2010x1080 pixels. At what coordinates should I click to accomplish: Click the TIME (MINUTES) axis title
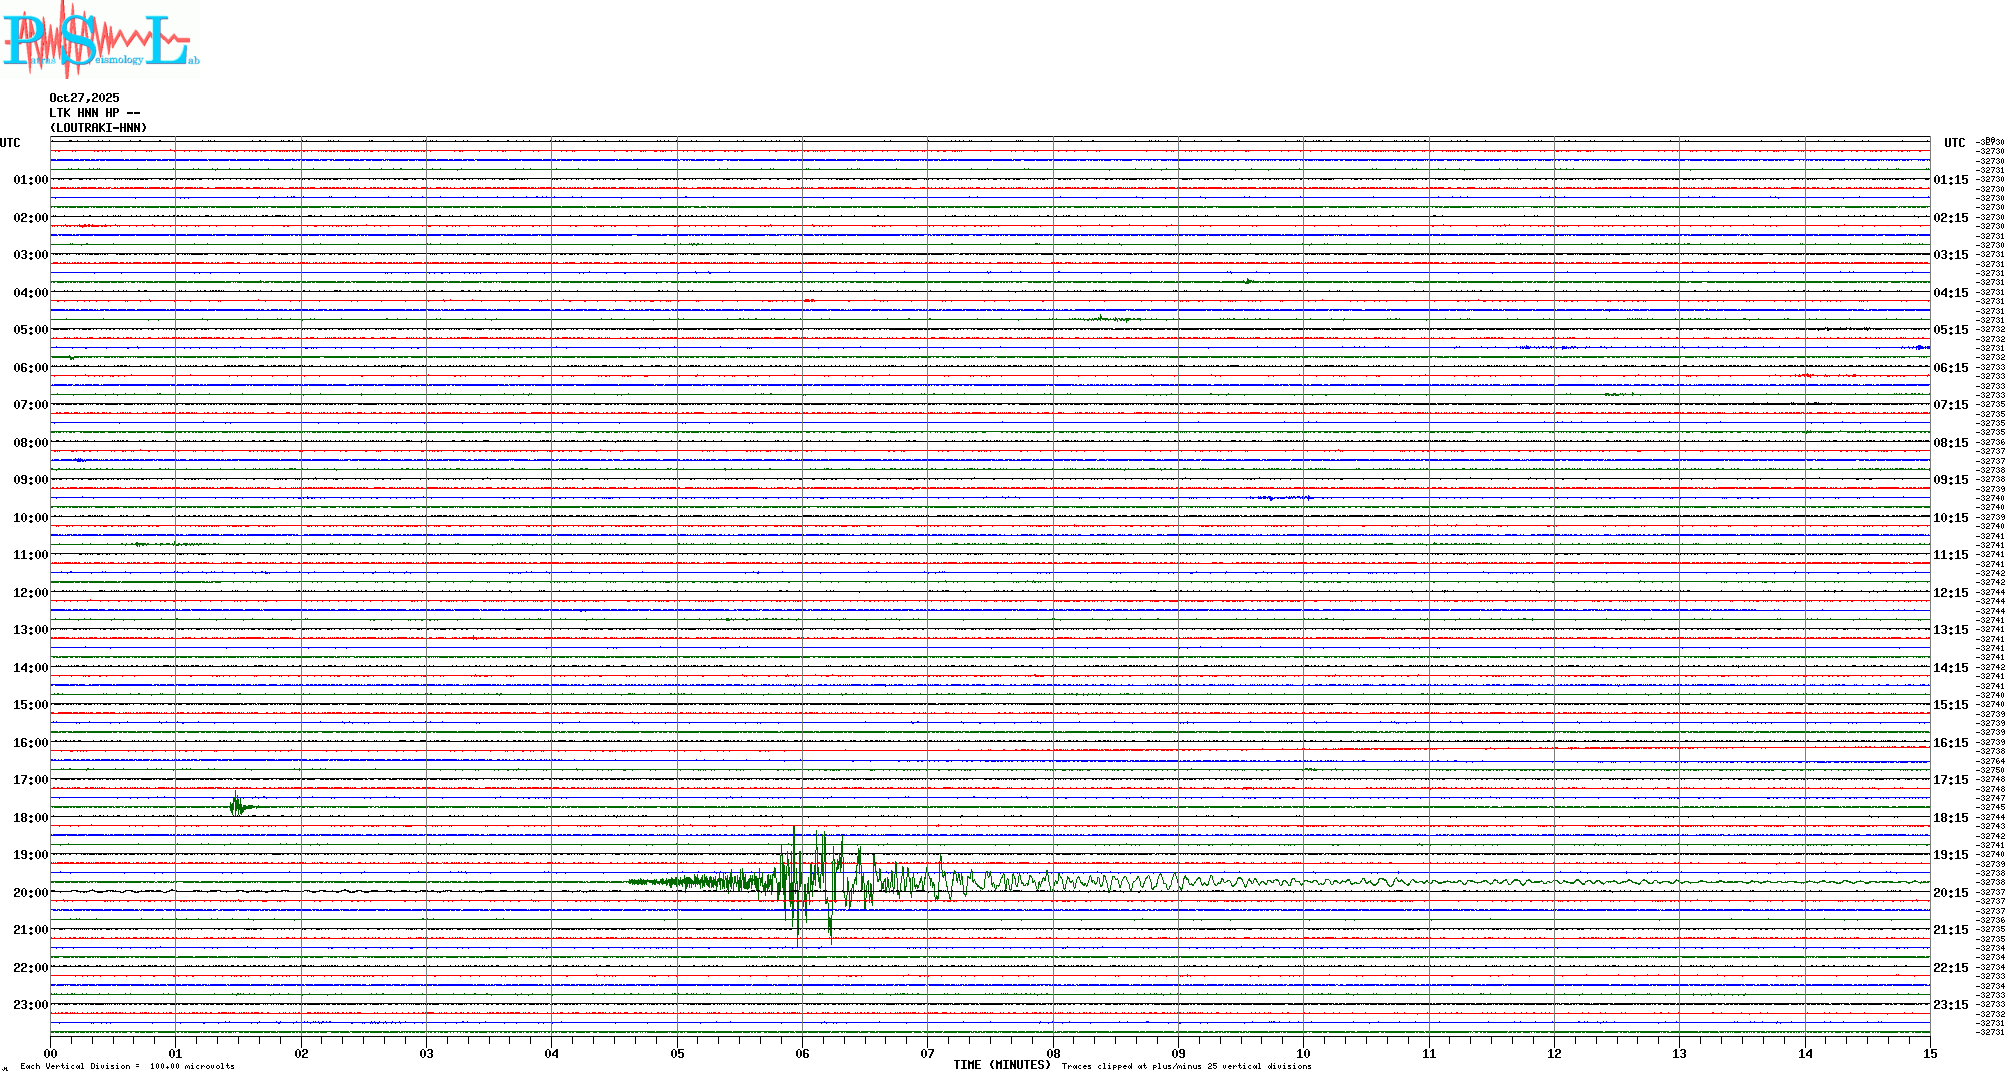pyautogui.click(x=1001, y=1065)
